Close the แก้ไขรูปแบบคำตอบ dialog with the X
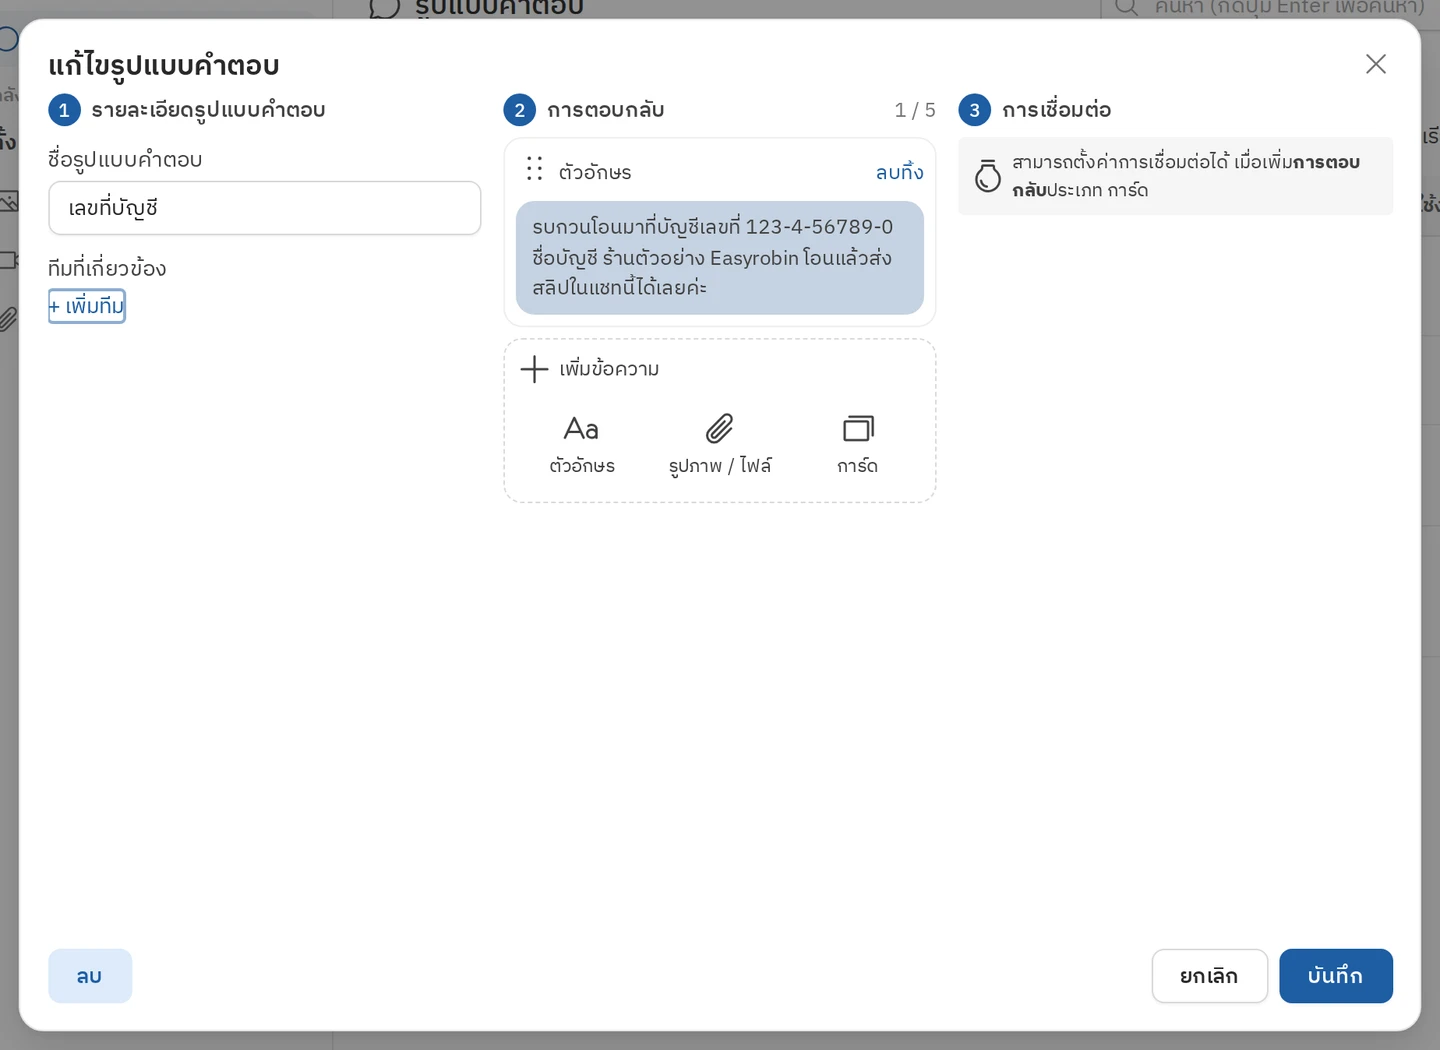The height and width of the screenshot is (1050, 1440). [x=1376, y=64]
